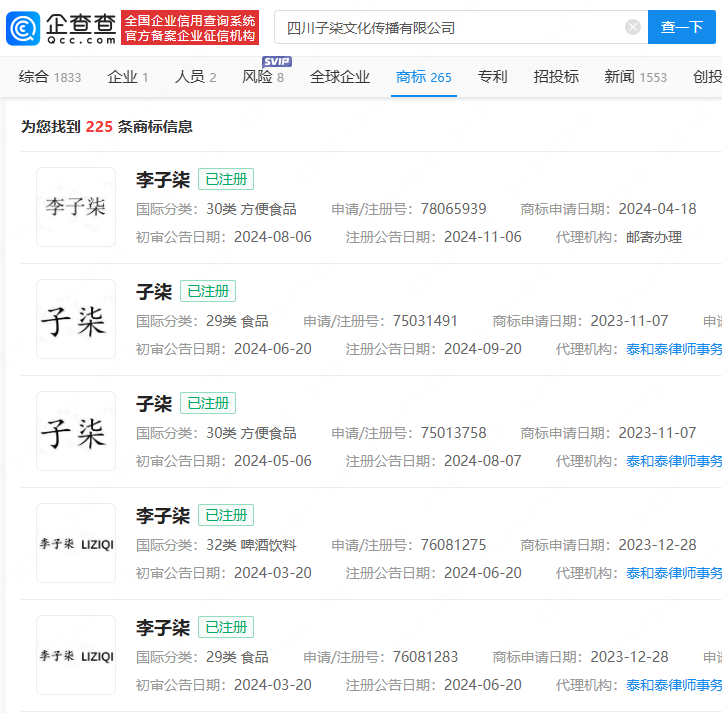
Task: Click the 225 result count text
Action: coord(99,127)
